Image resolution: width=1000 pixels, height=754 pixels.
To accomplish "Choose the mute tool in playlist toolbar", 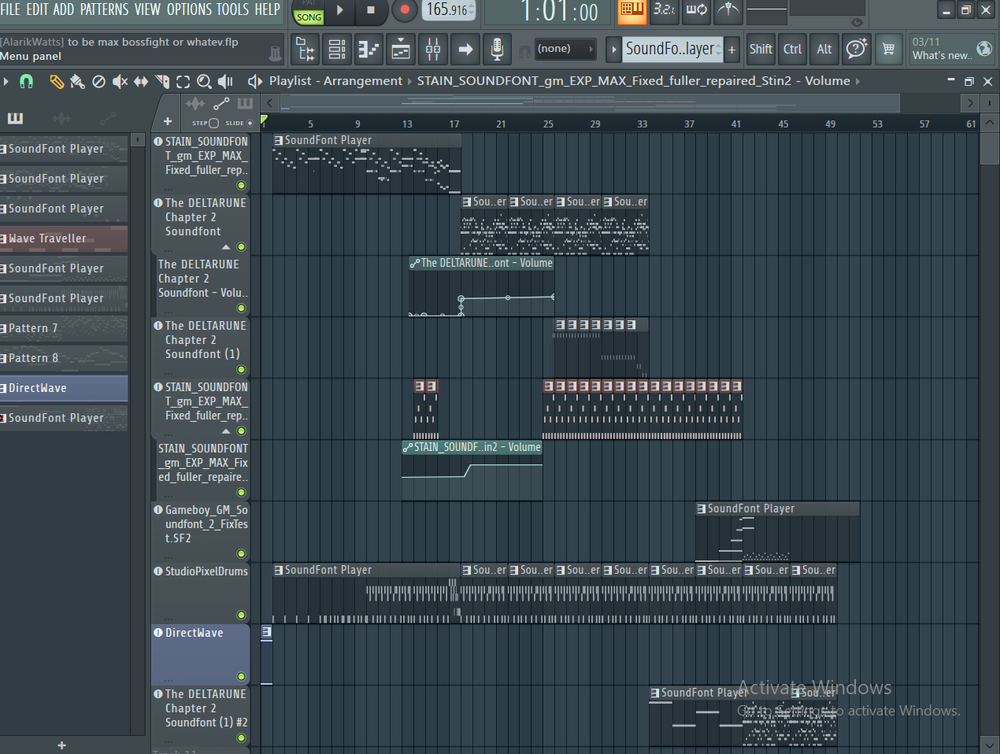I will pyautogui.click(x=120, y=81).
